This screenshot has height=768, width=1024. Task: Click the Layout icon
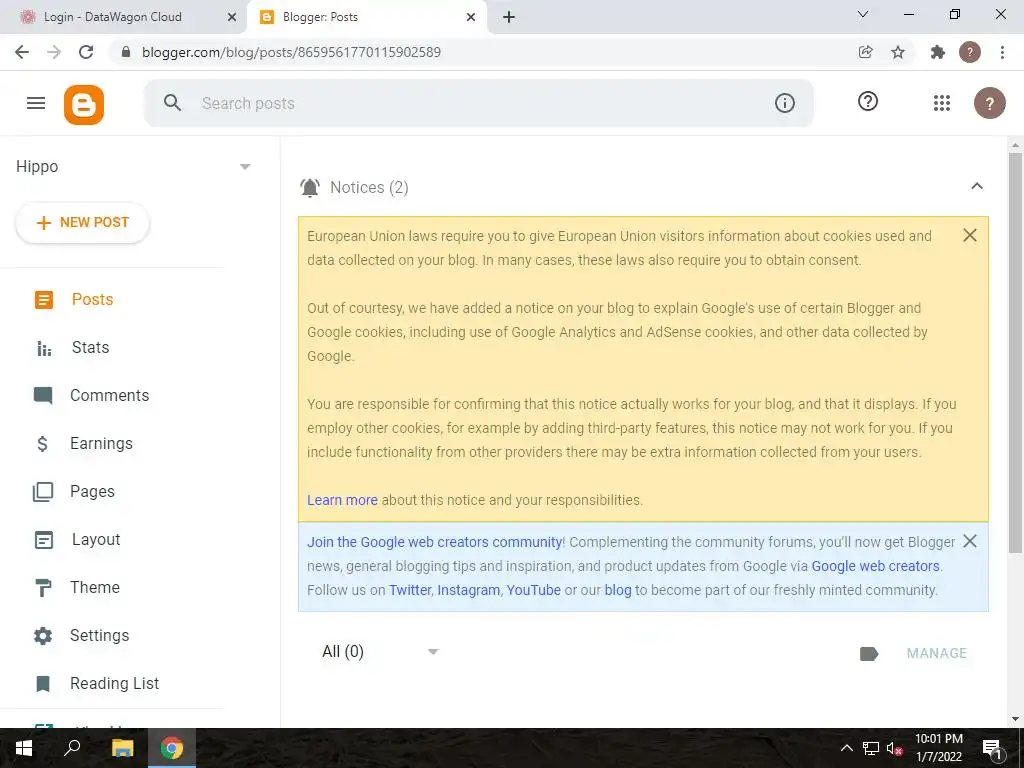point(44,540)
